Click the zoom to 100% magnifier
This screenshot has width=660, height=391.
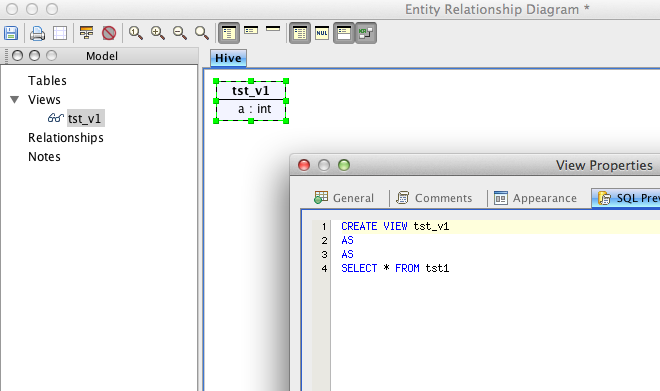point(136,33)
